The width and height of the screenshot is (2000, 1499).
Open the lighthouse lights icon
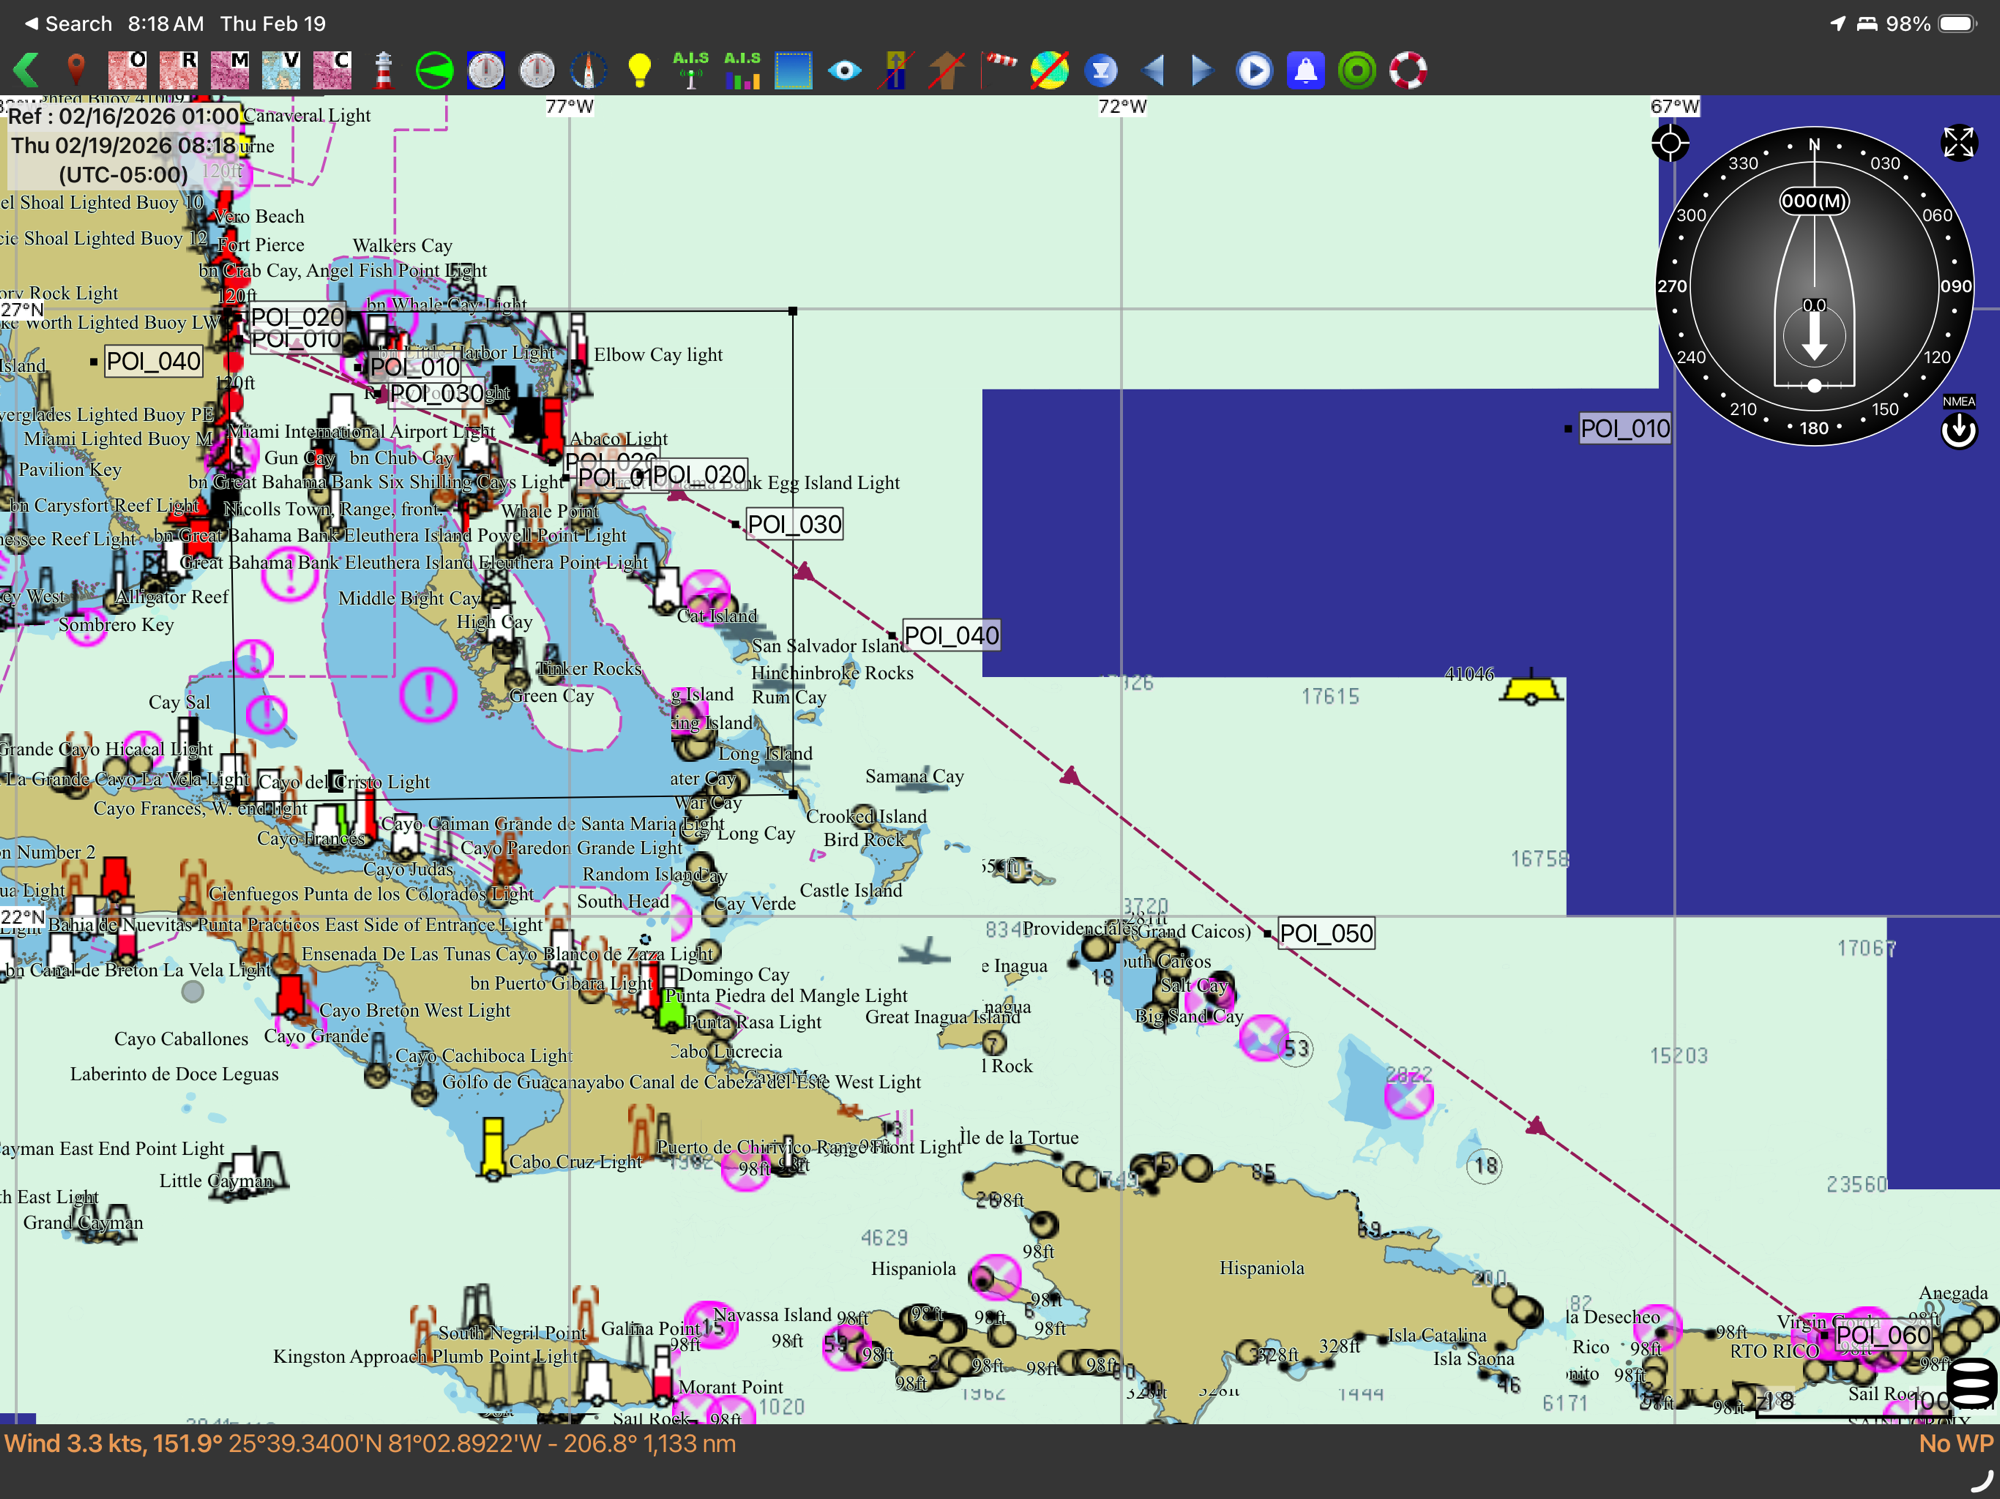click(383, 70)
